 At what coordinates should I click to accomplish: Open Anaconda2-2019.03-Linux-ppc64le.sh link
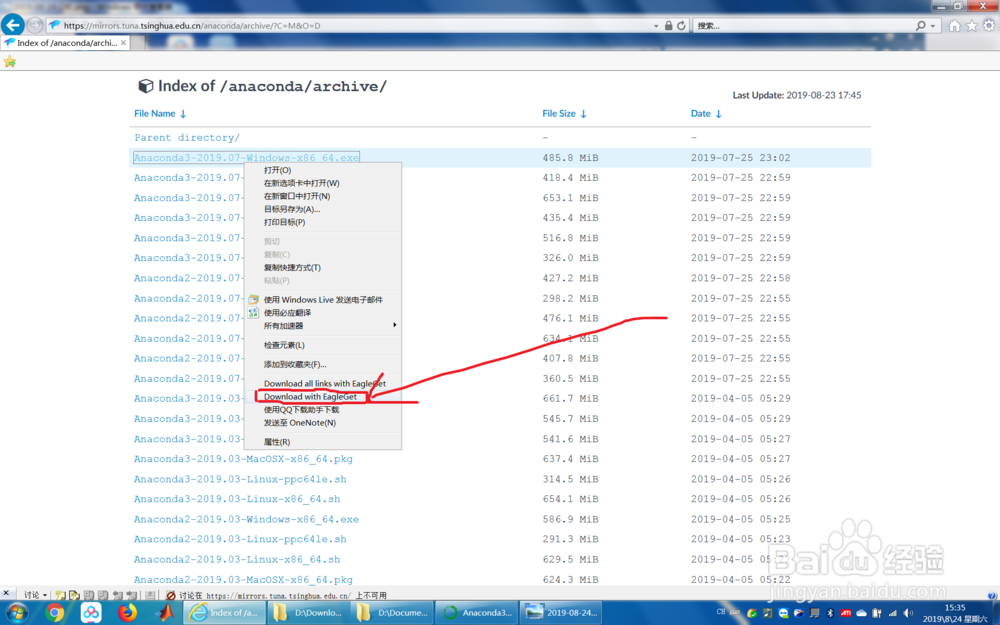pos(240,540)
